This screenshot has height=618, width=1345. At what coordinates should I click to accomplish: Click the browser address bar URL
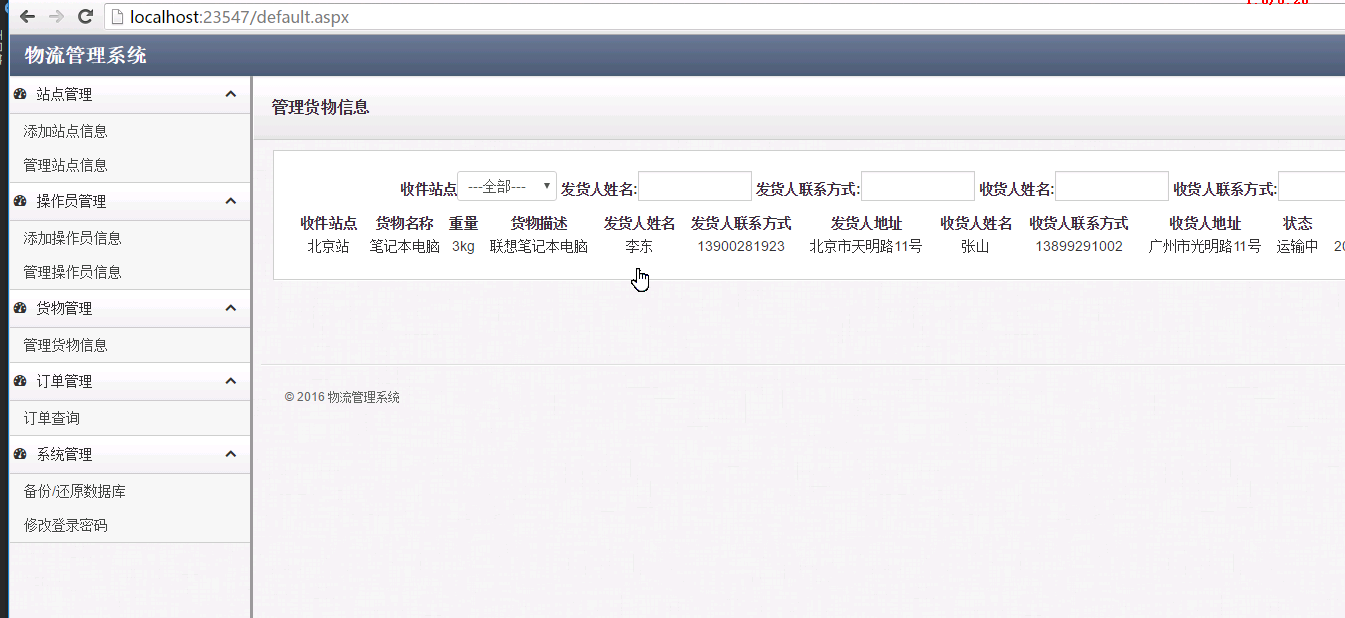[239, 17]
